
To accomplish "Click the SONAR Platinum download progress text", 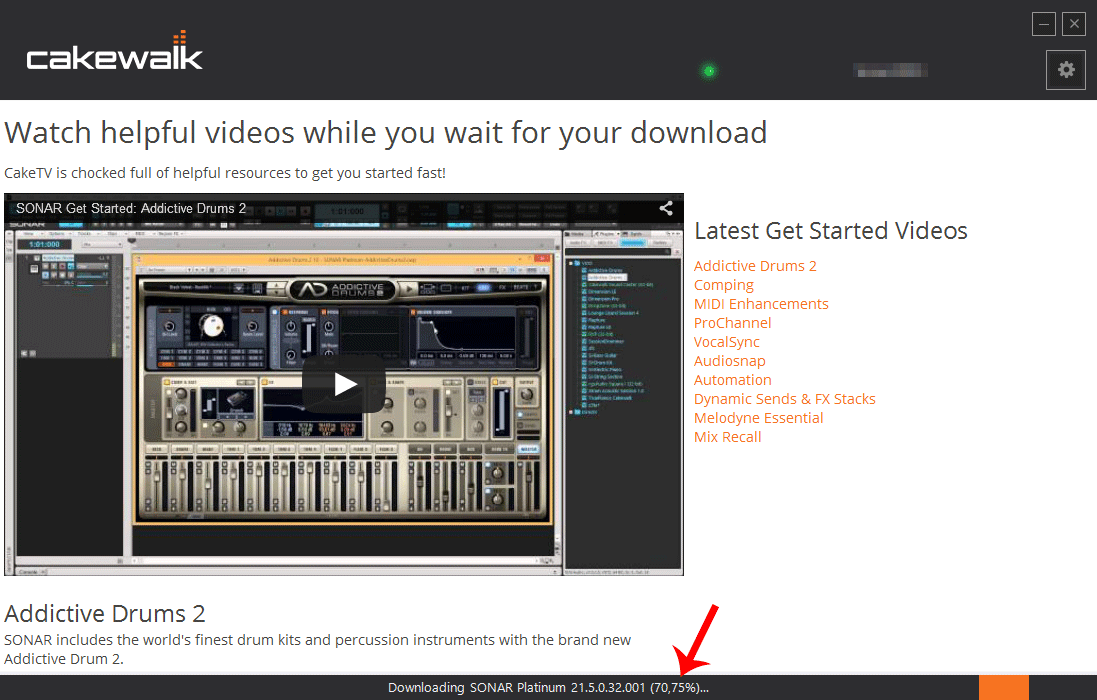I will [x=548, y=688].
